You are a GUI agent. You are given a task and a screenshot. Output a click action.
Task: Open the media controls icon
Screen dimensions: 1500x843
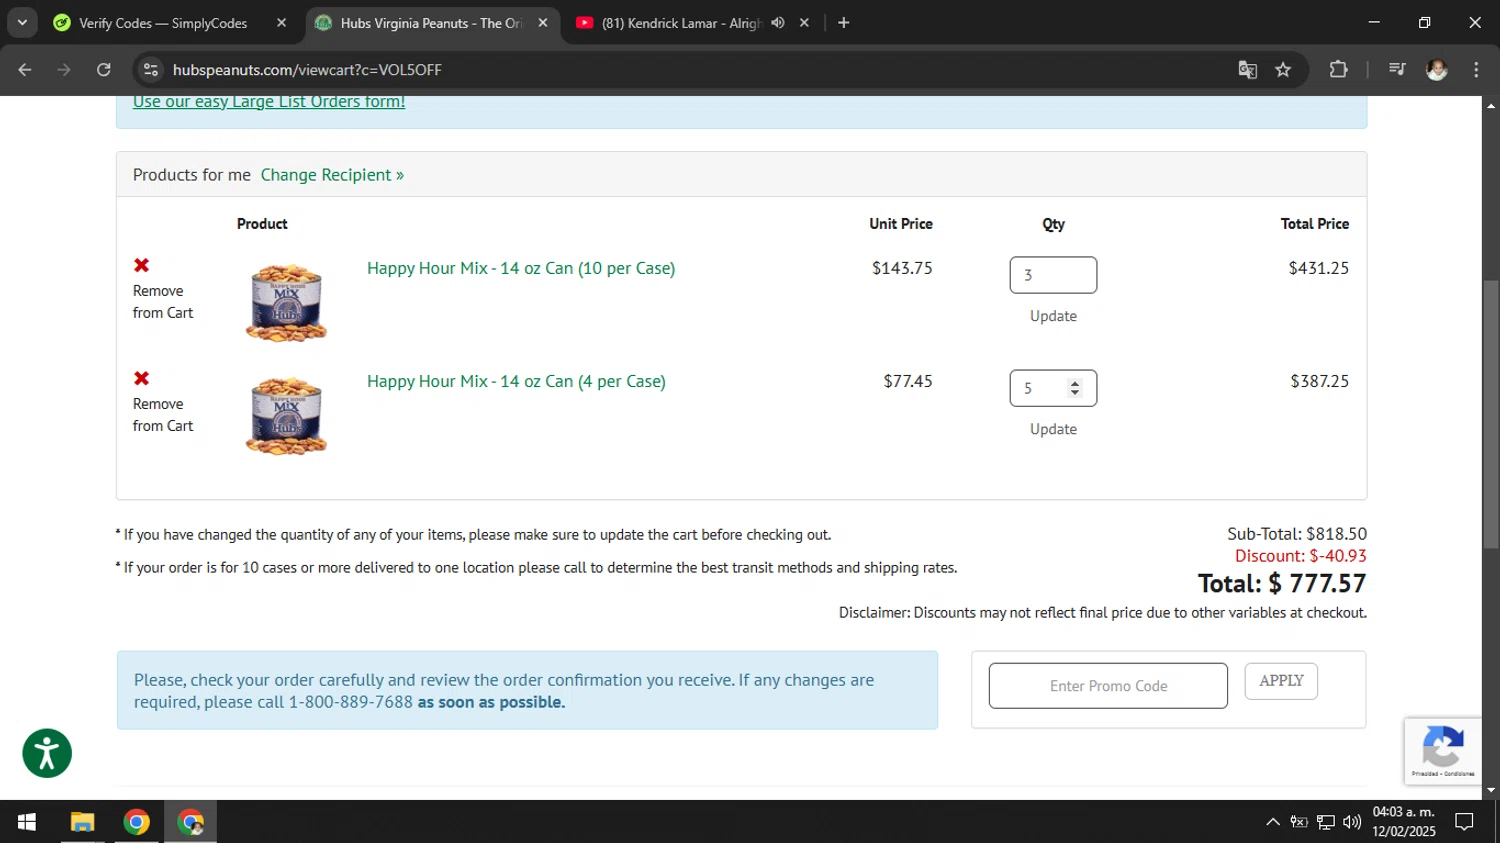click(x=1397, y=69)
